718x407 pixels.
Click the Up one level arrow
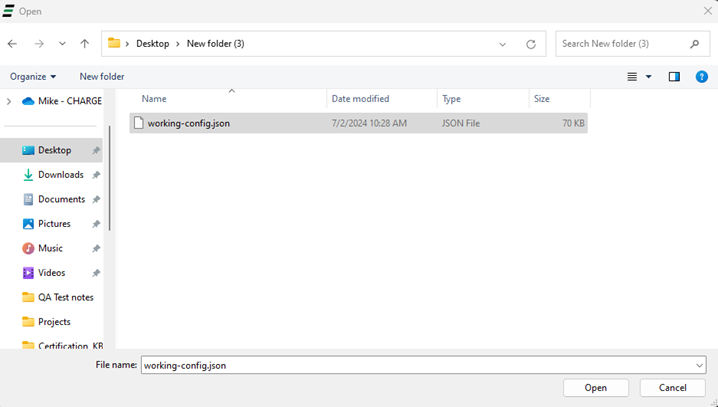pos(85,44)
